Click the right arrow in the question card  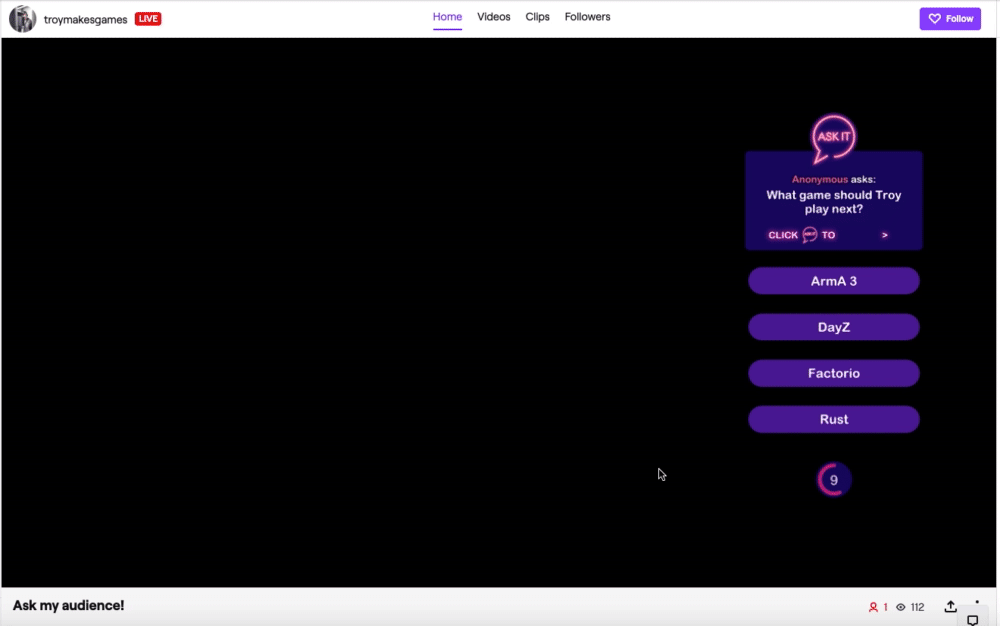click(x=885, y=235)
